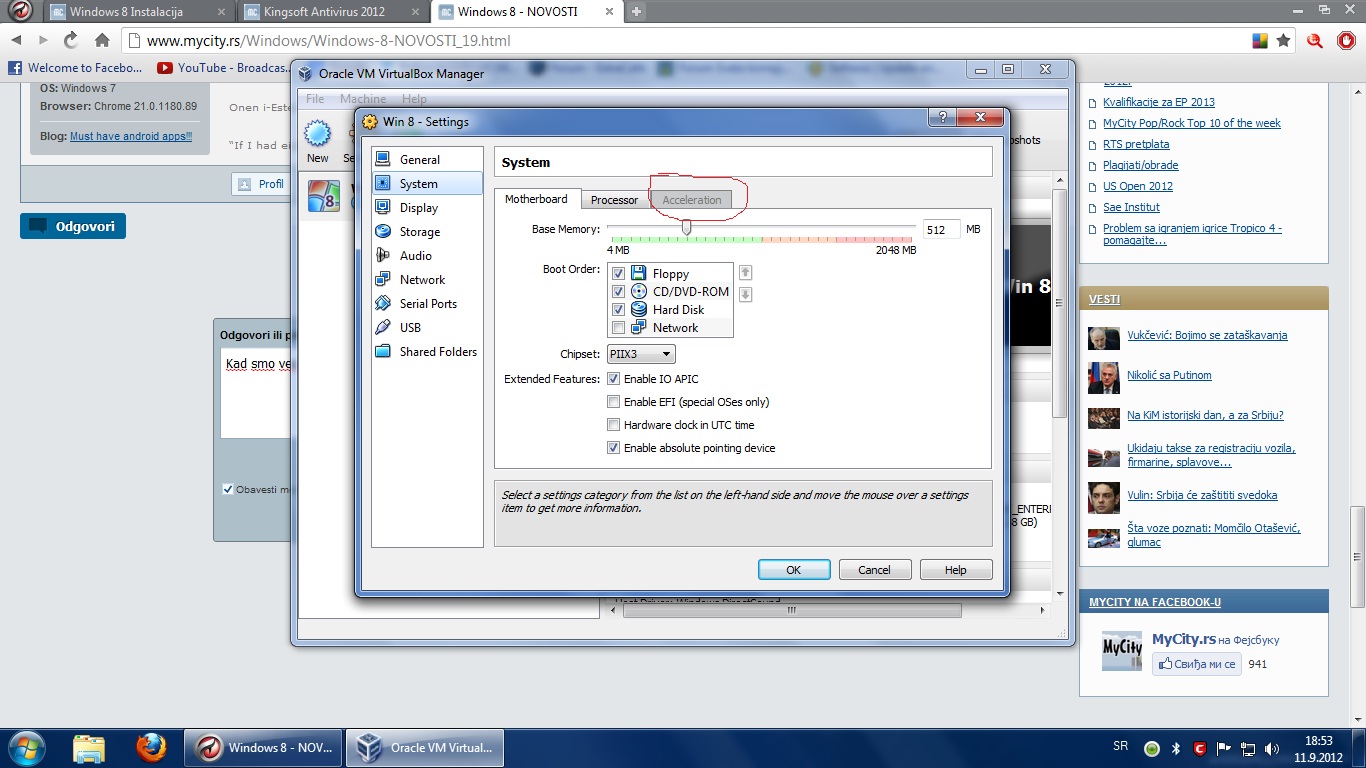Open the Windows Start menu

pyautogui.click(x=27, y=747)
